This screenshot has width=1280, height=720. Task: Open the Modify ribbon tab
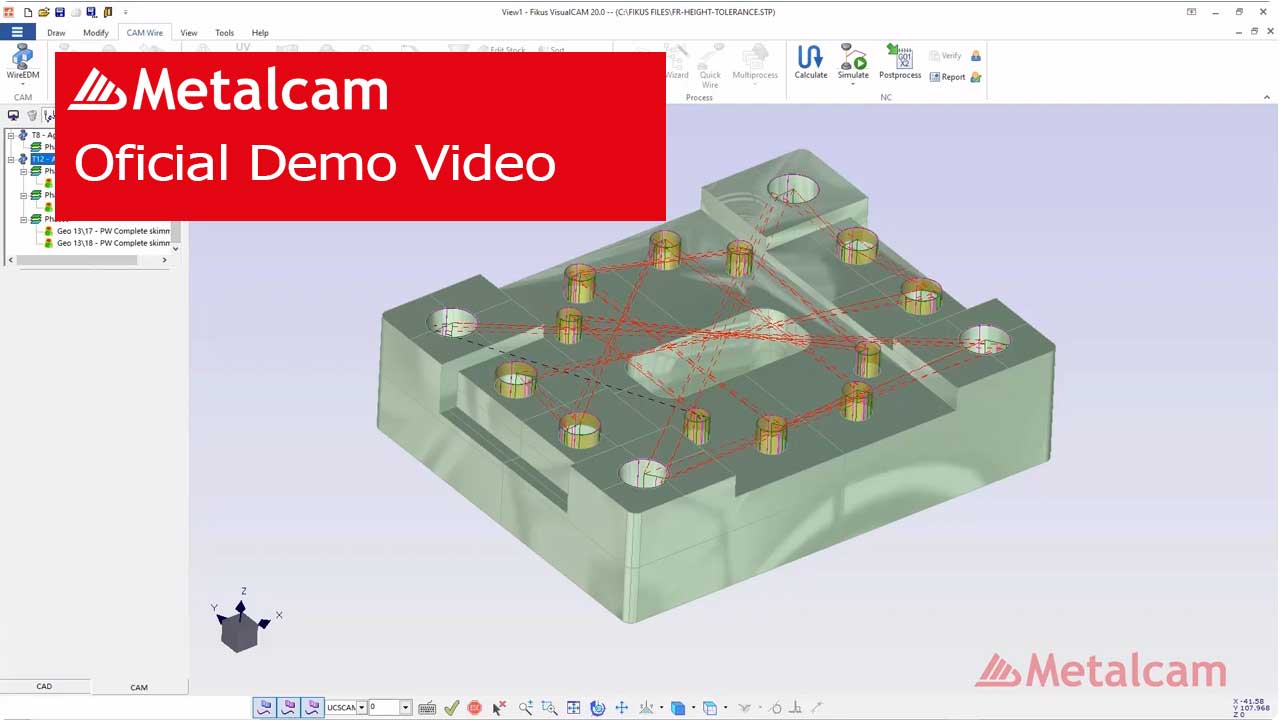pyautogui.click(x=96, y=33)
